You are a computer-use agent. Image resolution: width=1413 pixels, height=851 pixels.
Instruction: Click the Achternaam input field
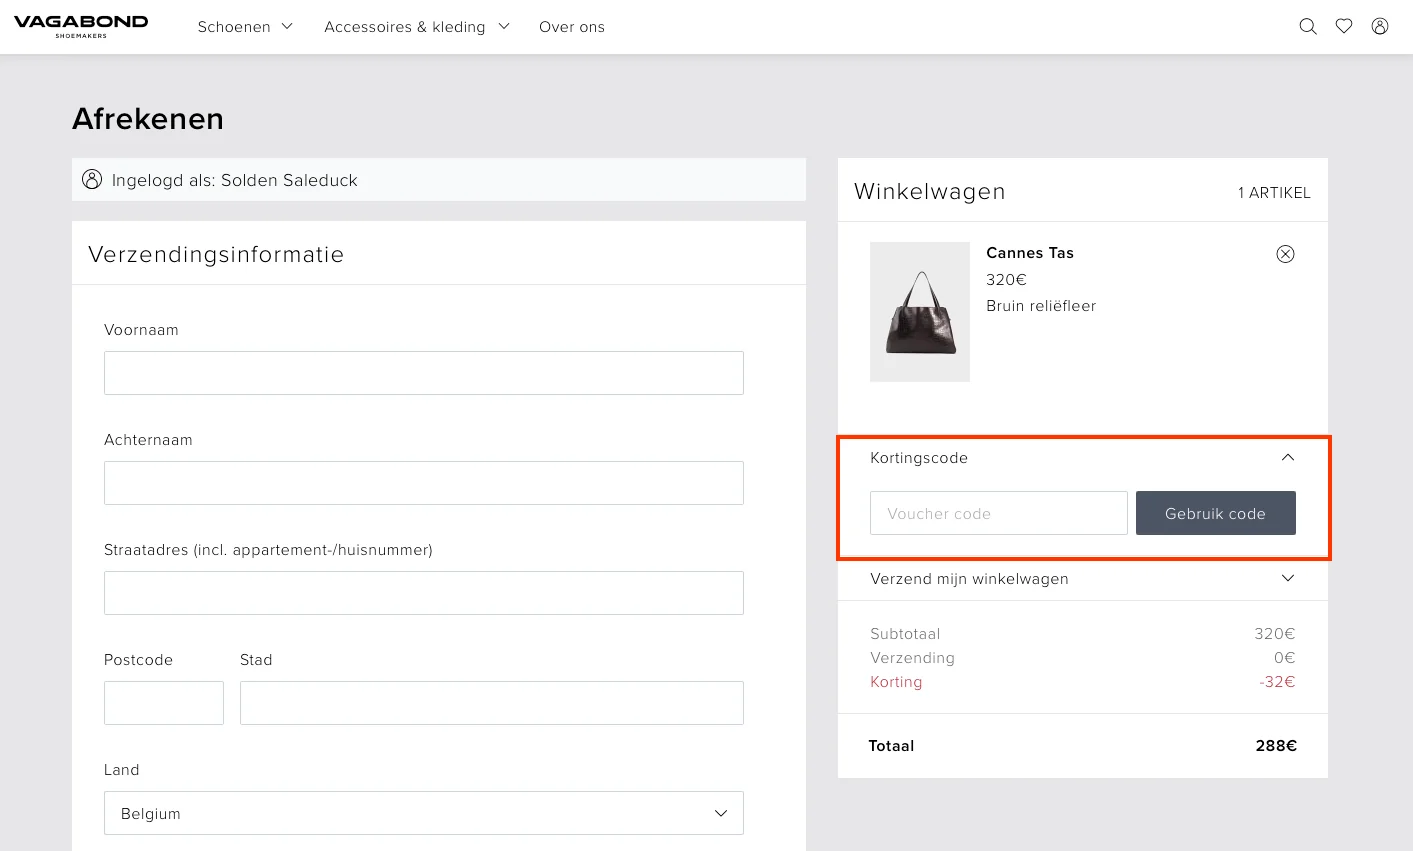[x=424, y=483]
